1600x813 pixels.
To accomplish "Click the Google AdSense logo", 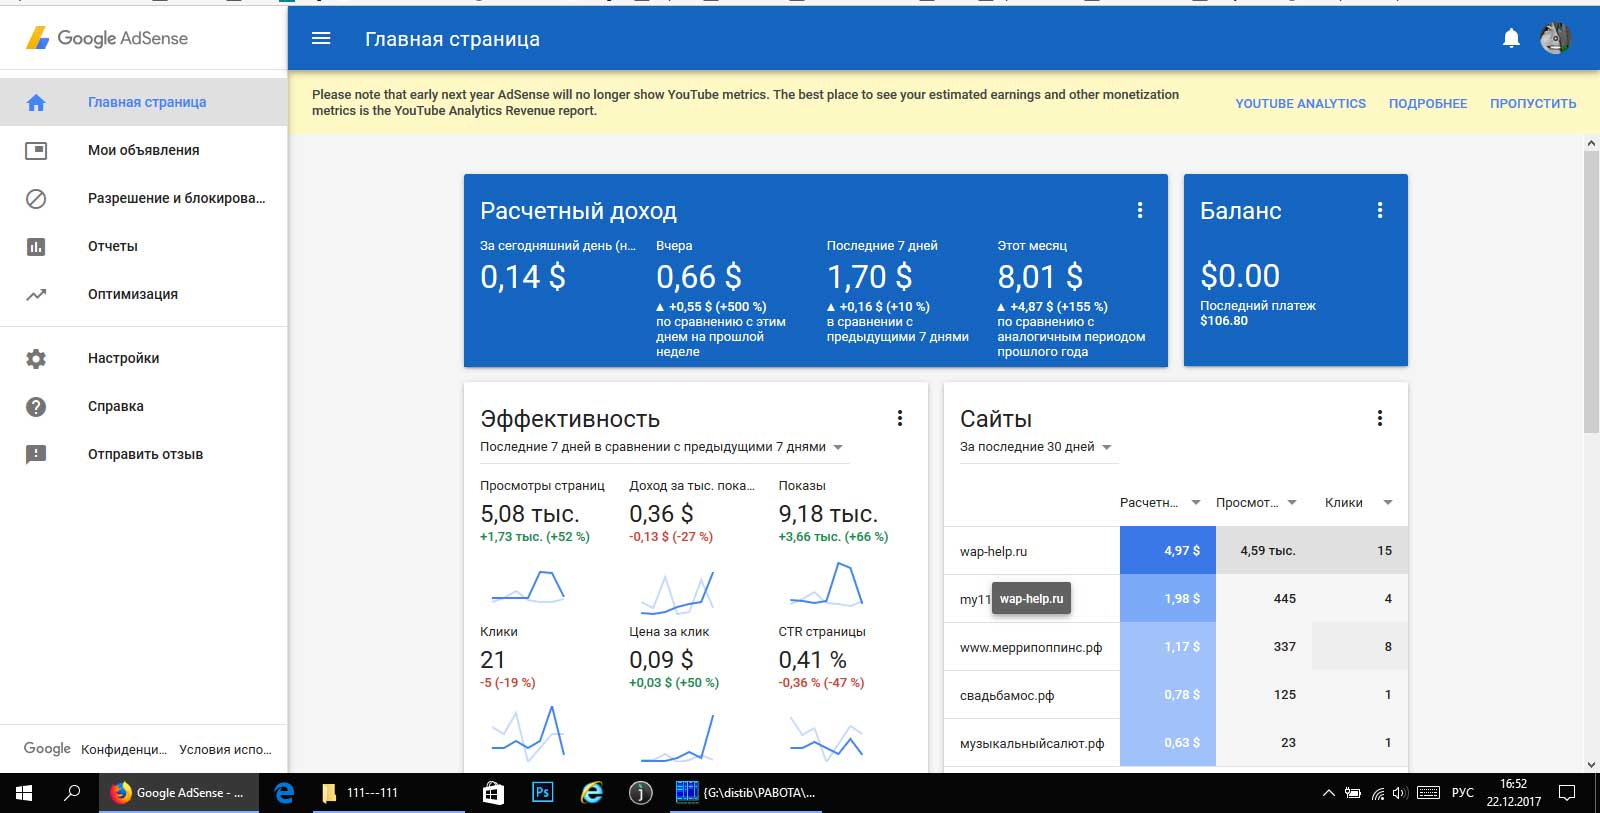I will click(x=107, y=38).
